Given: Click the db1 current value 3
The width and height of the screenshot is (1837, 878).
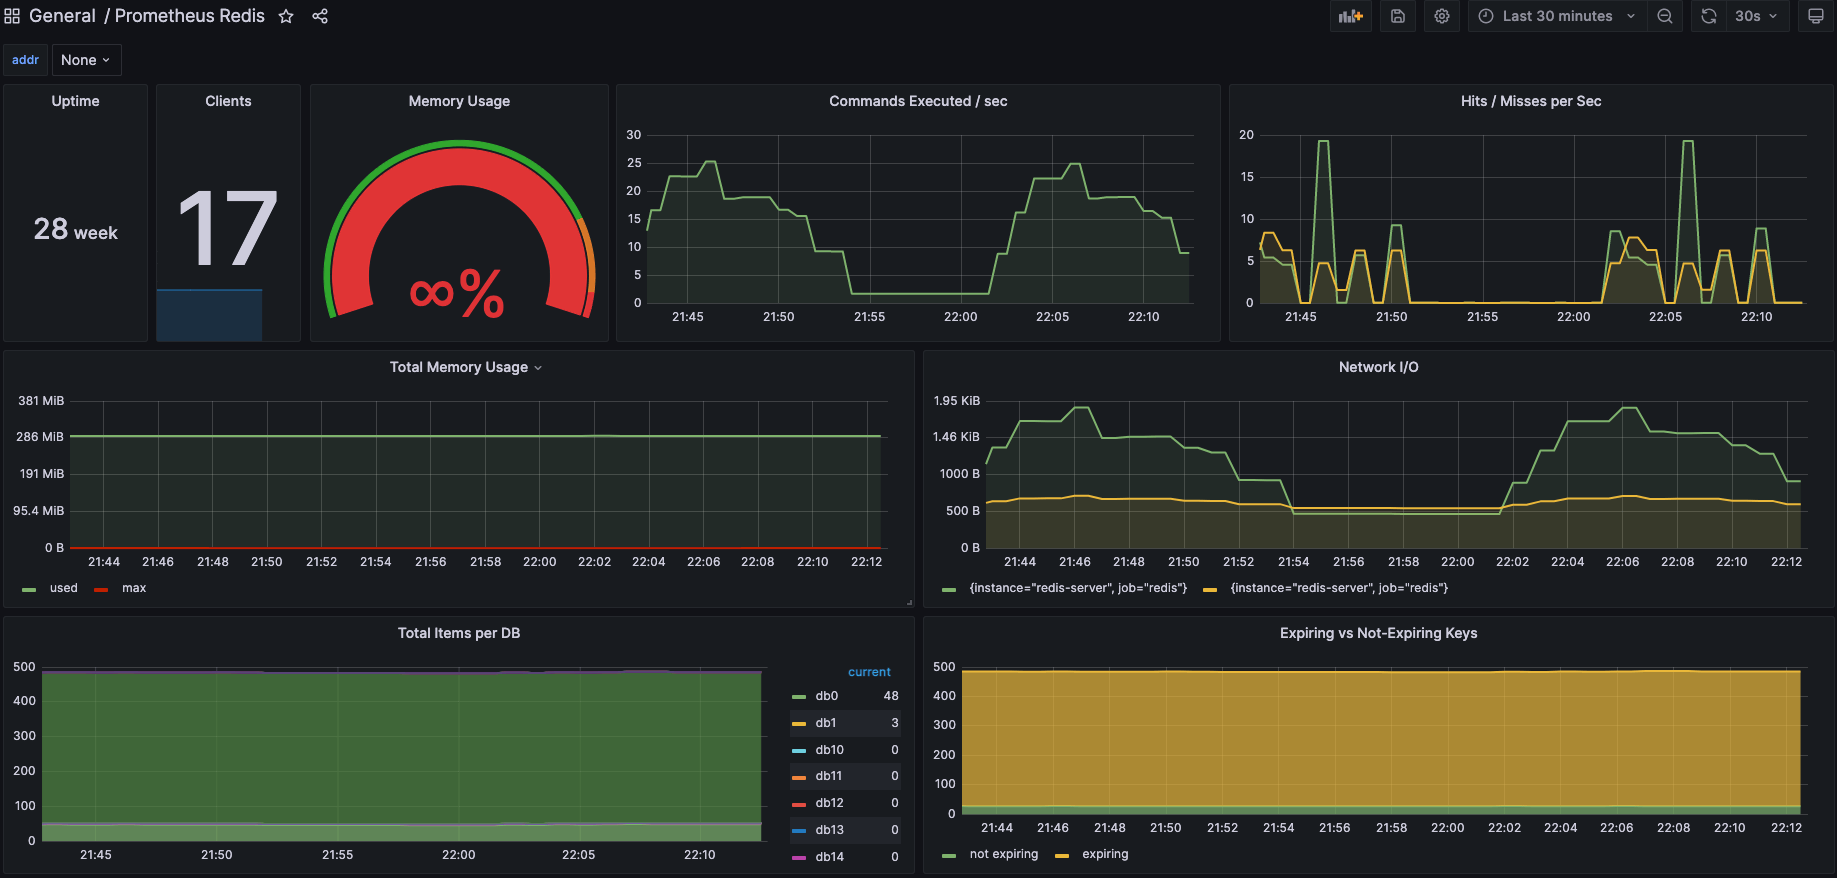Looking at the screenshot, I should click(x=895, y=723).
